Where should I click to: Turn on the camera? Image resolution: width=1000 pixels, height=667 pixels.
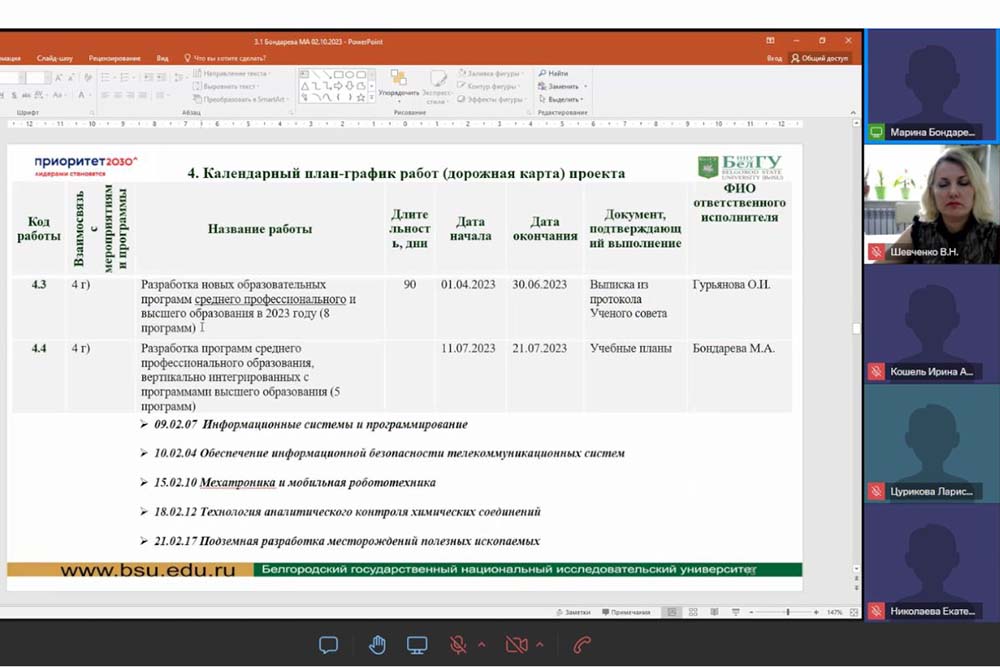coord(516,645)
